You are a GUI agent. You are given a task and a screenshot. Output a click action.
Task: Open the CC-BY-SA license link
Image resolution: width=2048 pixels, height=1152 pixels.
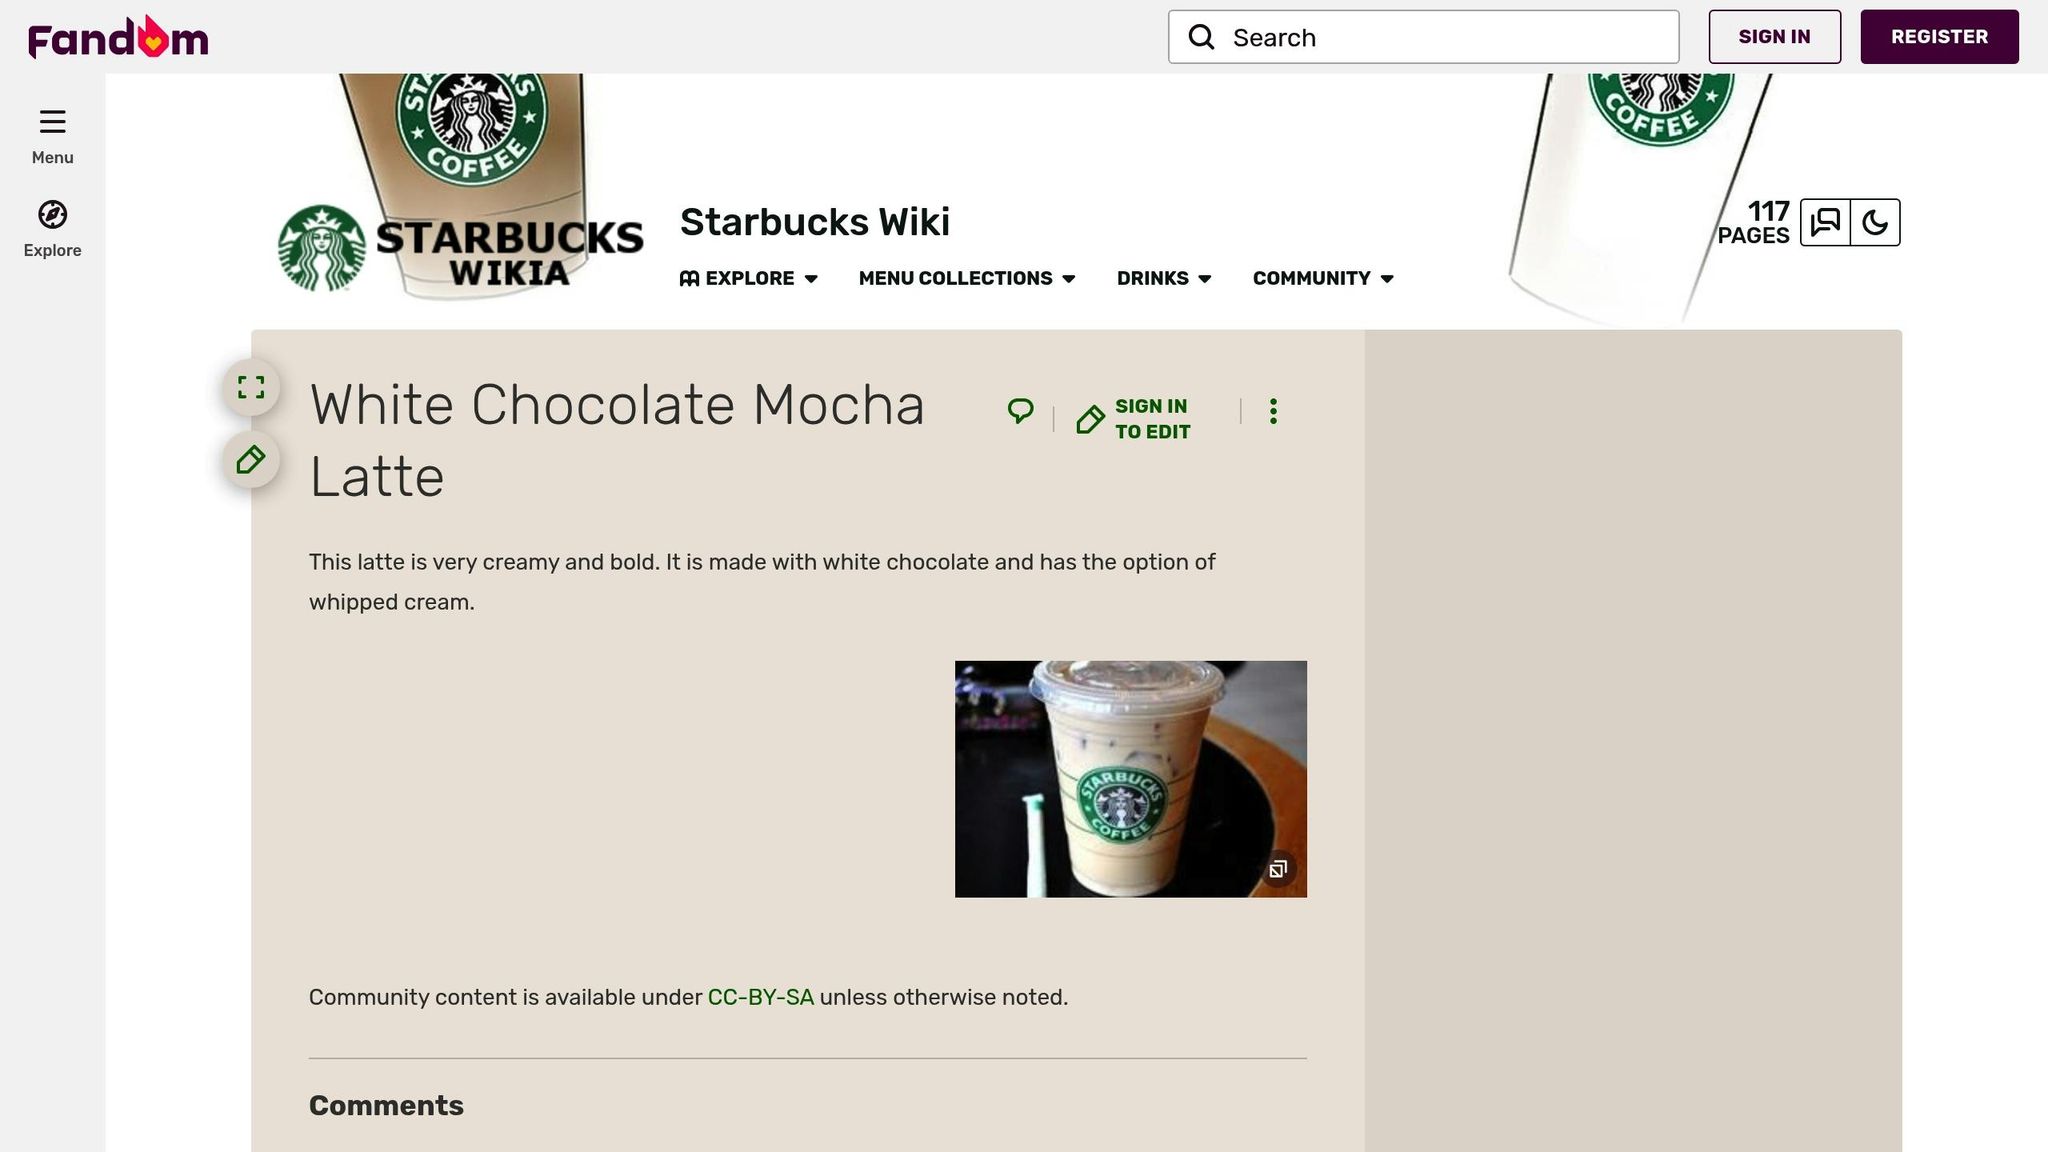(760, 997)
